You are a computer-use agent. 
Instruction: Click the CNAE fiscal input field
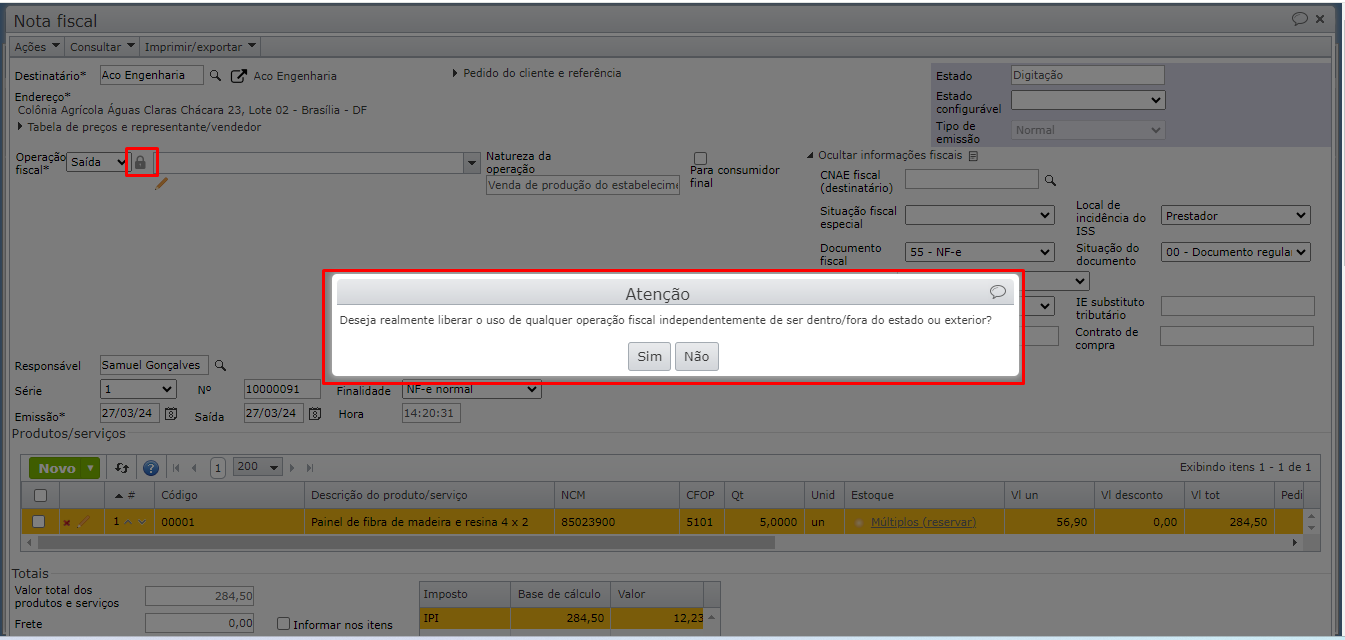click(x=972, y=179)
